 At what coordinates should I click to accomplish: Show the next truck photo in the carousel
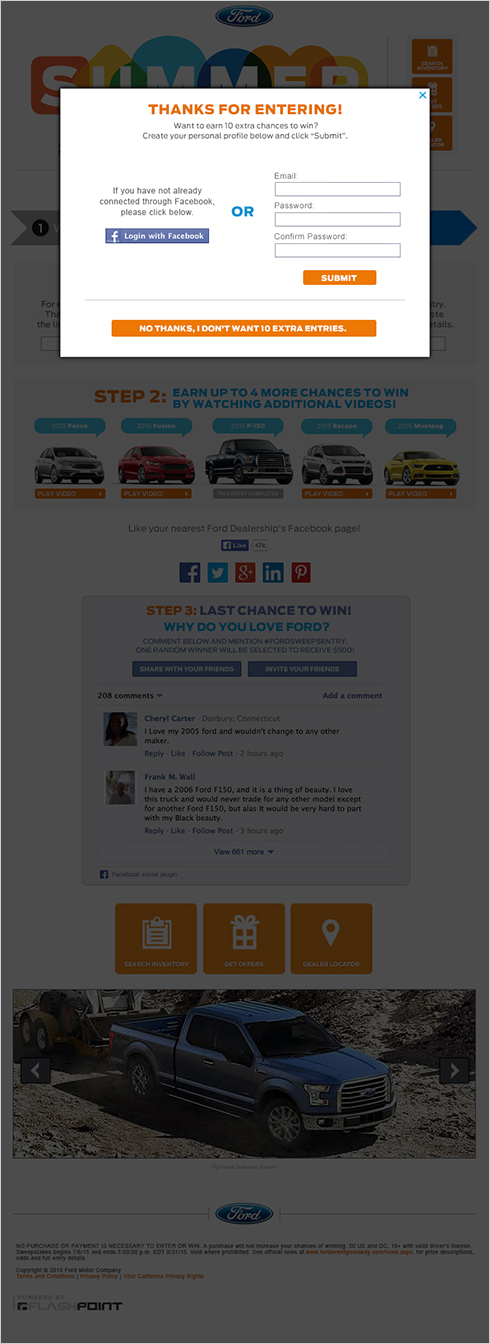[454, 1070]
